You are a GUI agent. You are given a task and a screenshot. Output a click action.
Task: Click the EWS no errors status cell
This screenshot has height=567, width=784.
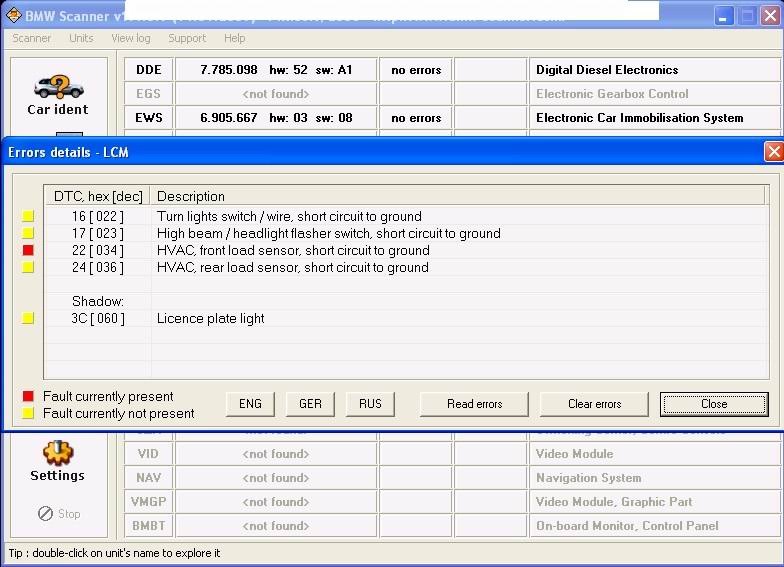click(x=416, y=118)
